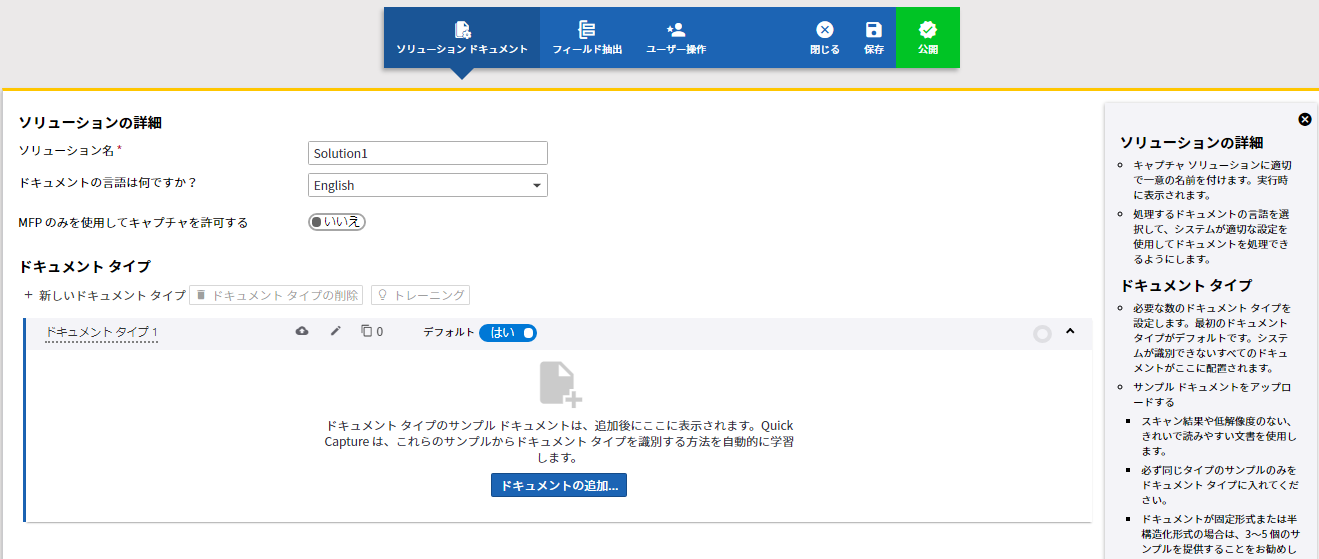Image resolution: width=1319 pixels, height=559 pixels.
Task: Click the pencil edit icon for ドキュメント タイプ 1
Action: pyautogui.click(x=336, y=331)
